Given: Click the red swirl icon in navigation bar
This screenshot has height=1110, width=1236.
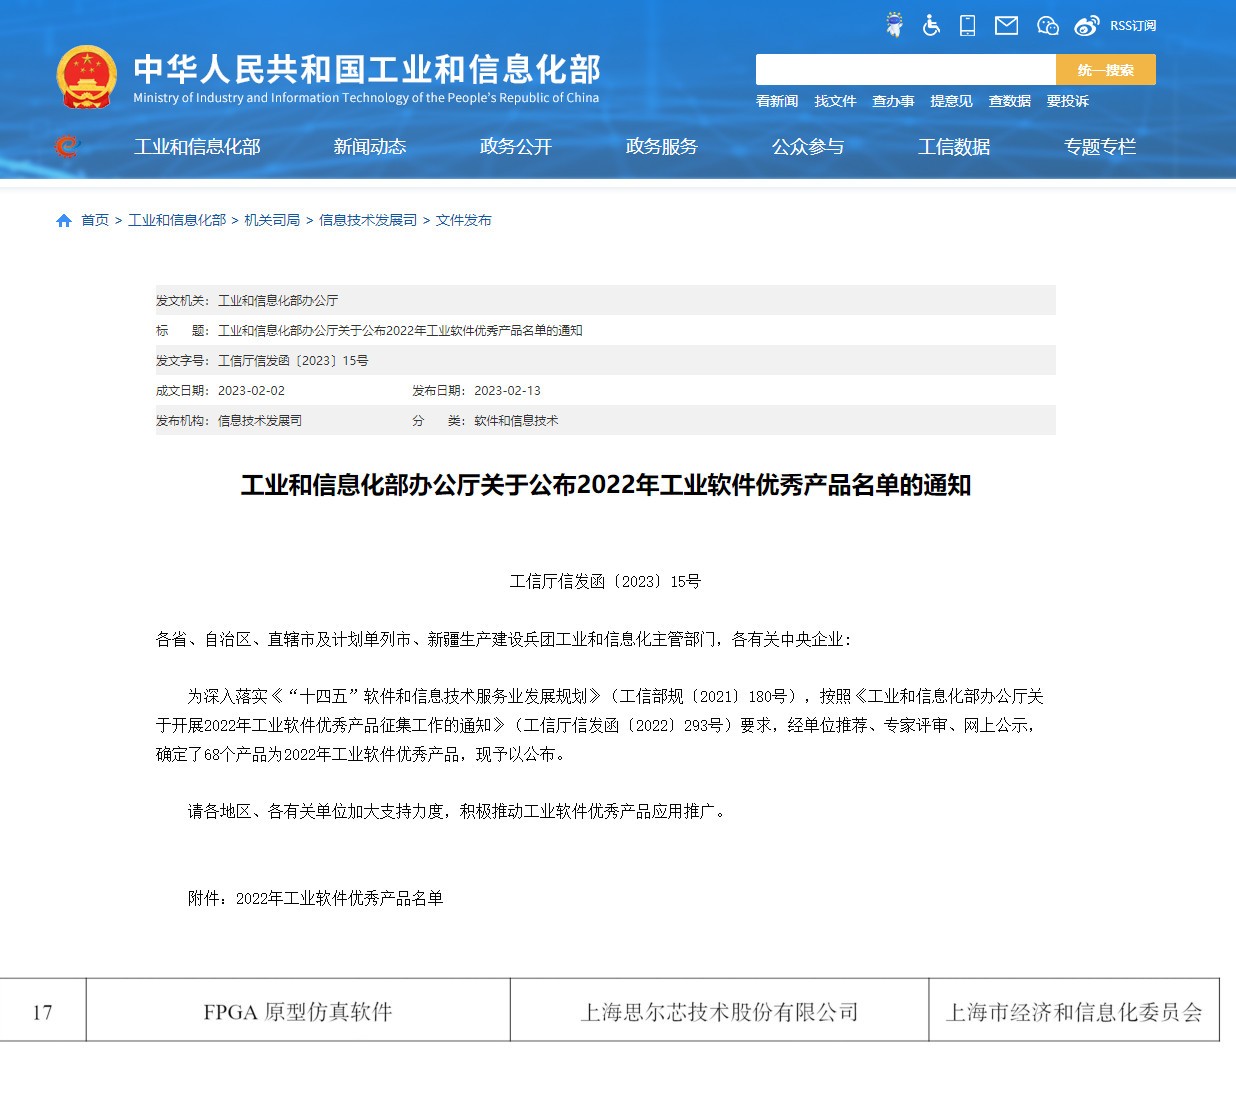Looking at the screenshot, I should 67,147.
